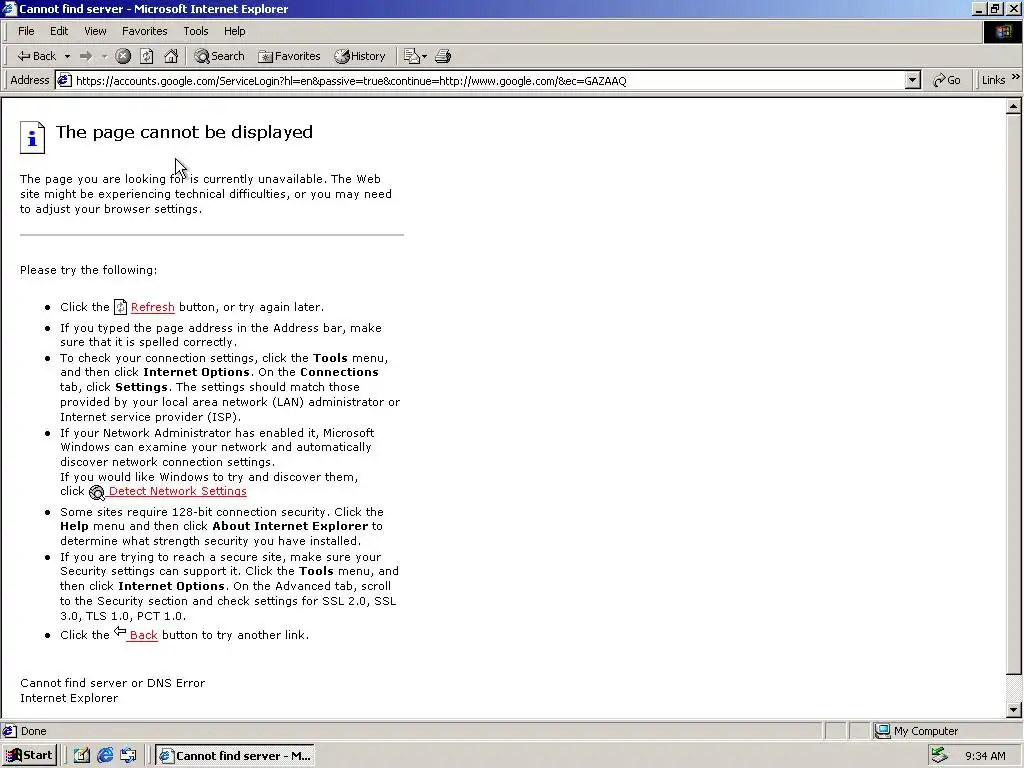Click the Back arrow toolbar button
The height and width of the screenshot is (768, 1024).
[x=37, y=56]
